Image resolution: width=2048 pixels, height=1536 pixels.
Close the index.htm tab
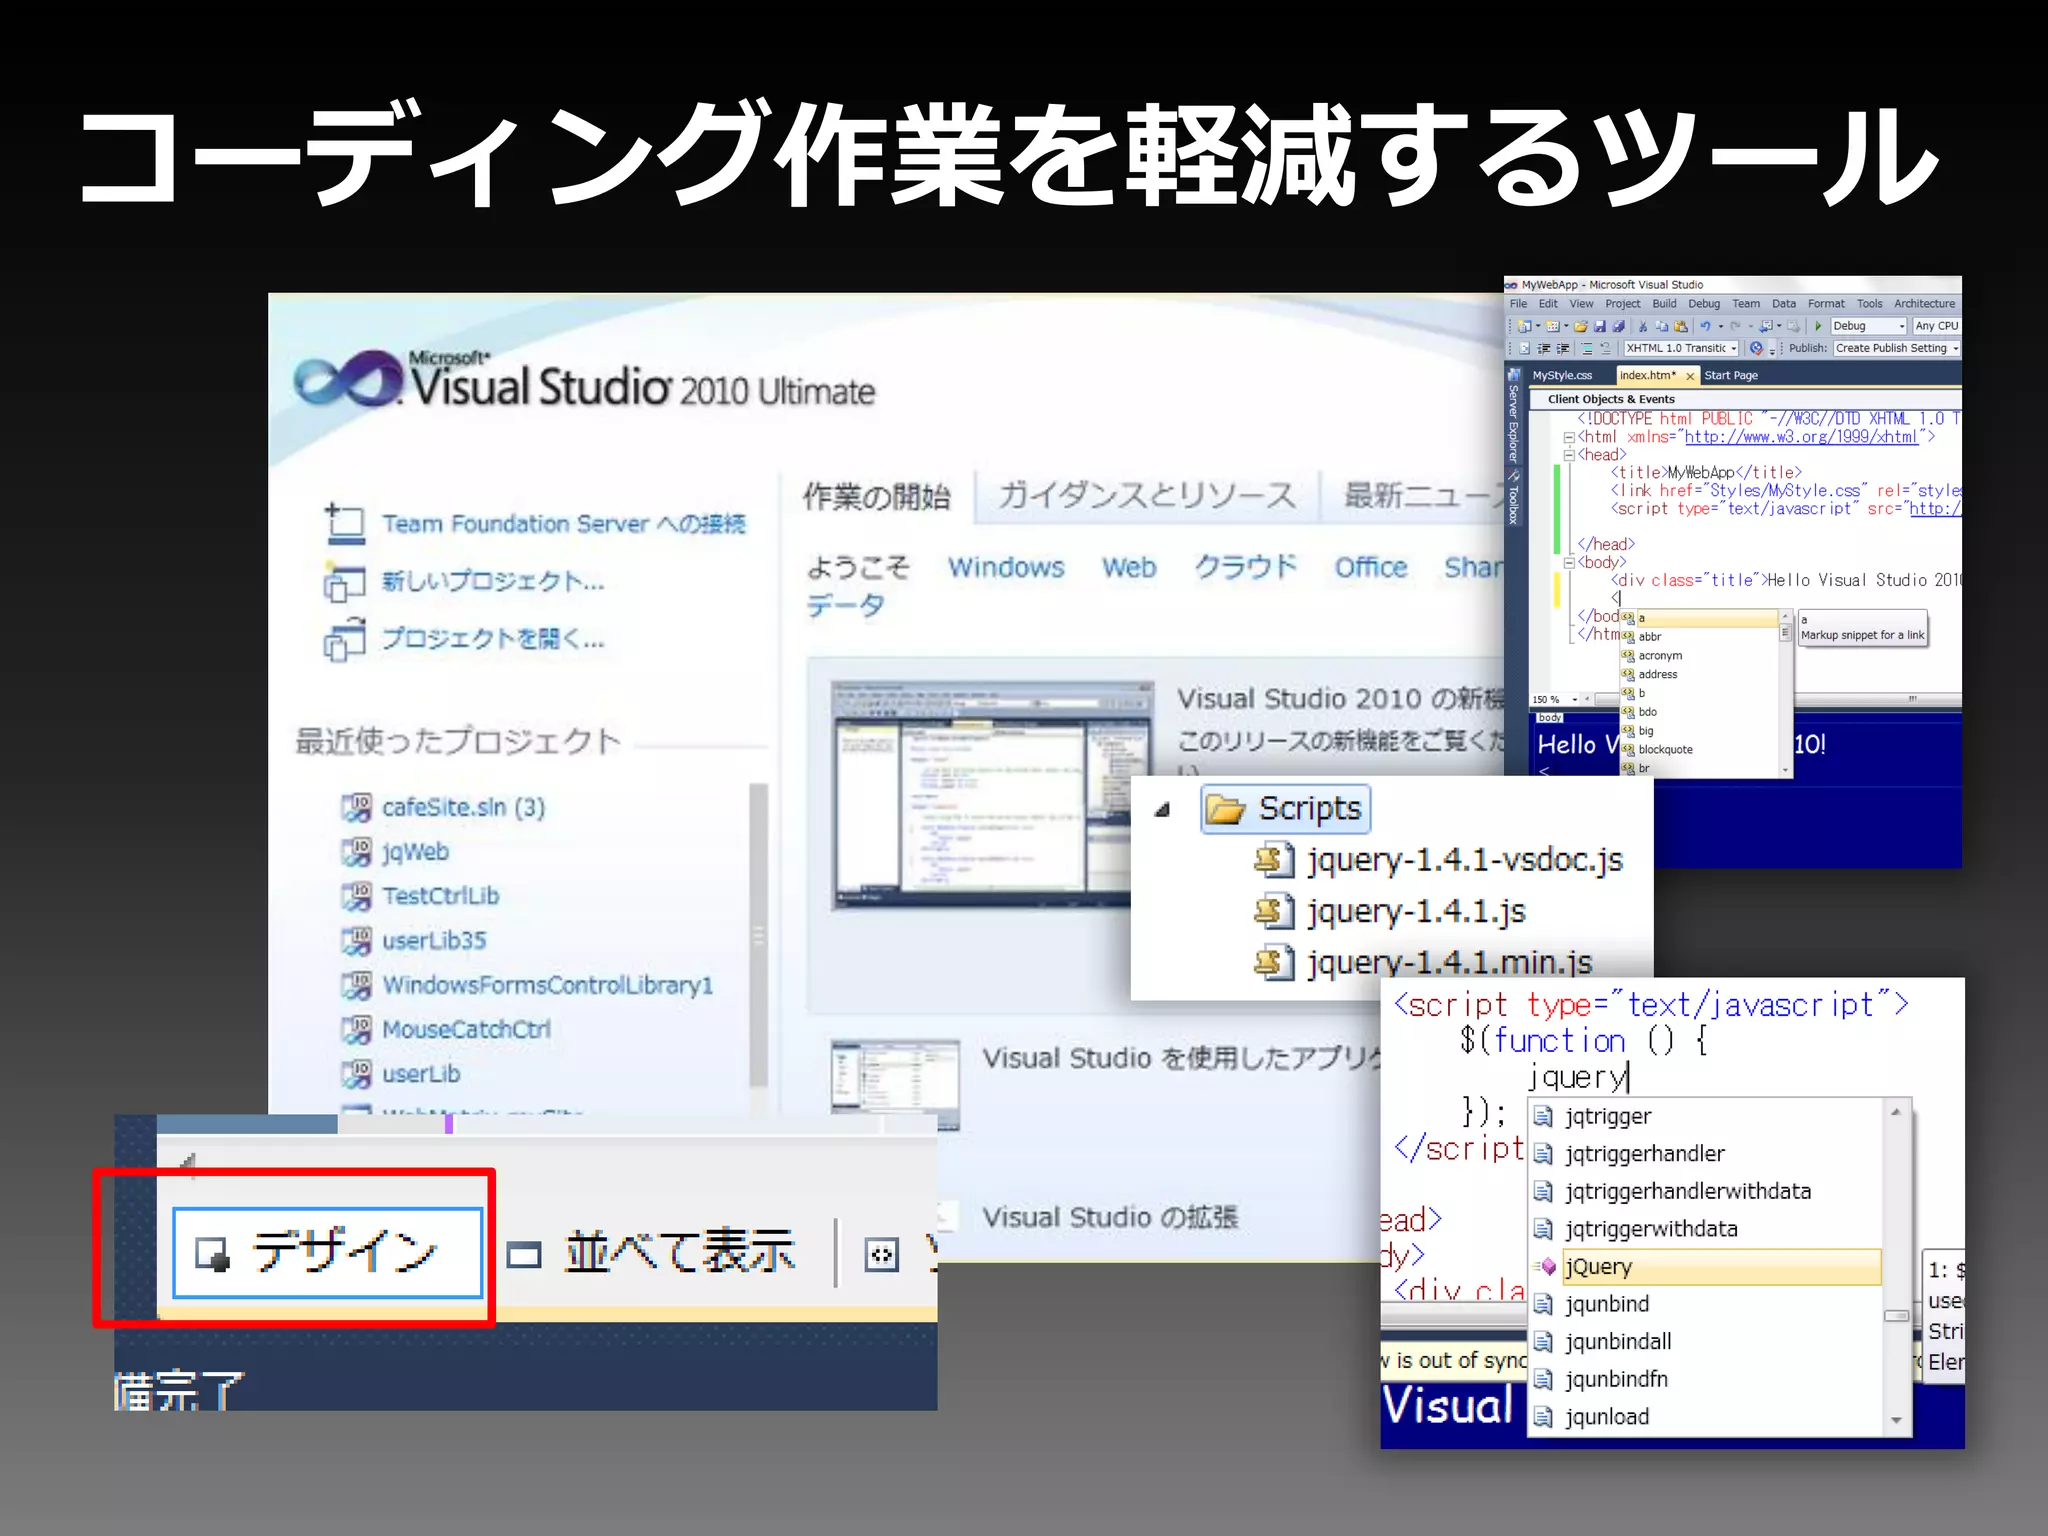1690,376
